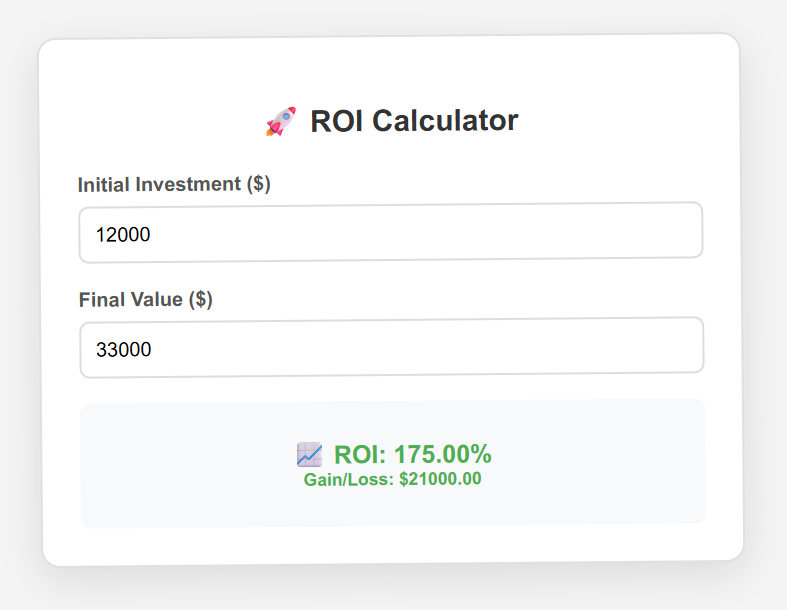Viewport: 787px width, 610px height.
Task: Click the ROI Calculator heading text
Action: (413, 121)
